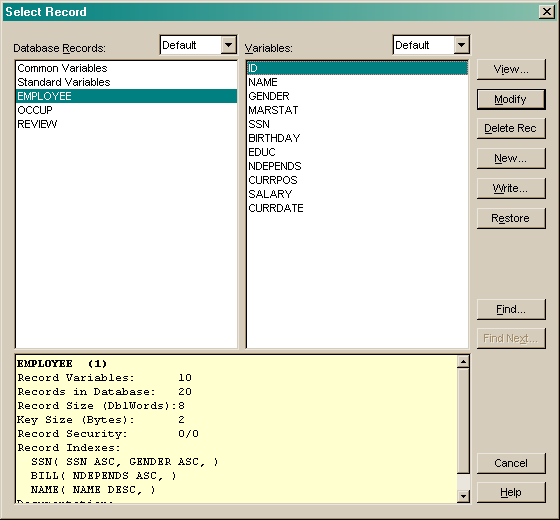This screenshot has width=560, height=520.
Task: Select the CURRDATE variable
Action: coord(357,208)
